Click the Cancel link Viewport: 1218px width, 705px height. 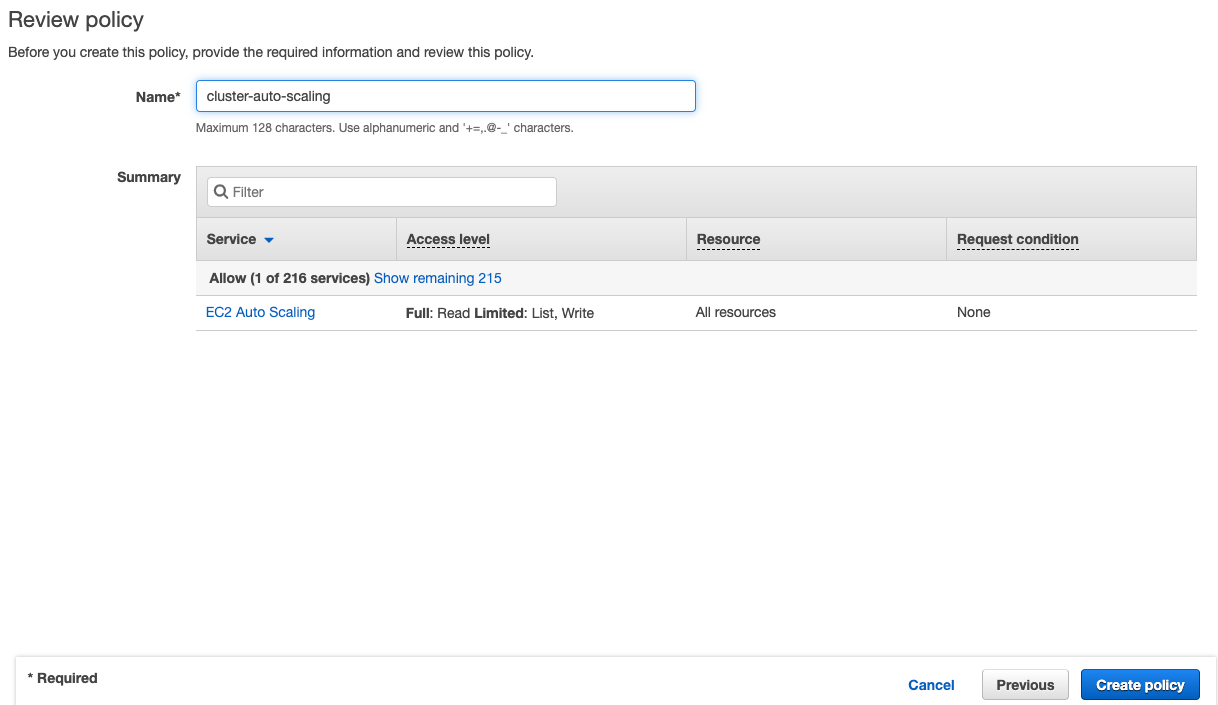click(x=931, y=685)
